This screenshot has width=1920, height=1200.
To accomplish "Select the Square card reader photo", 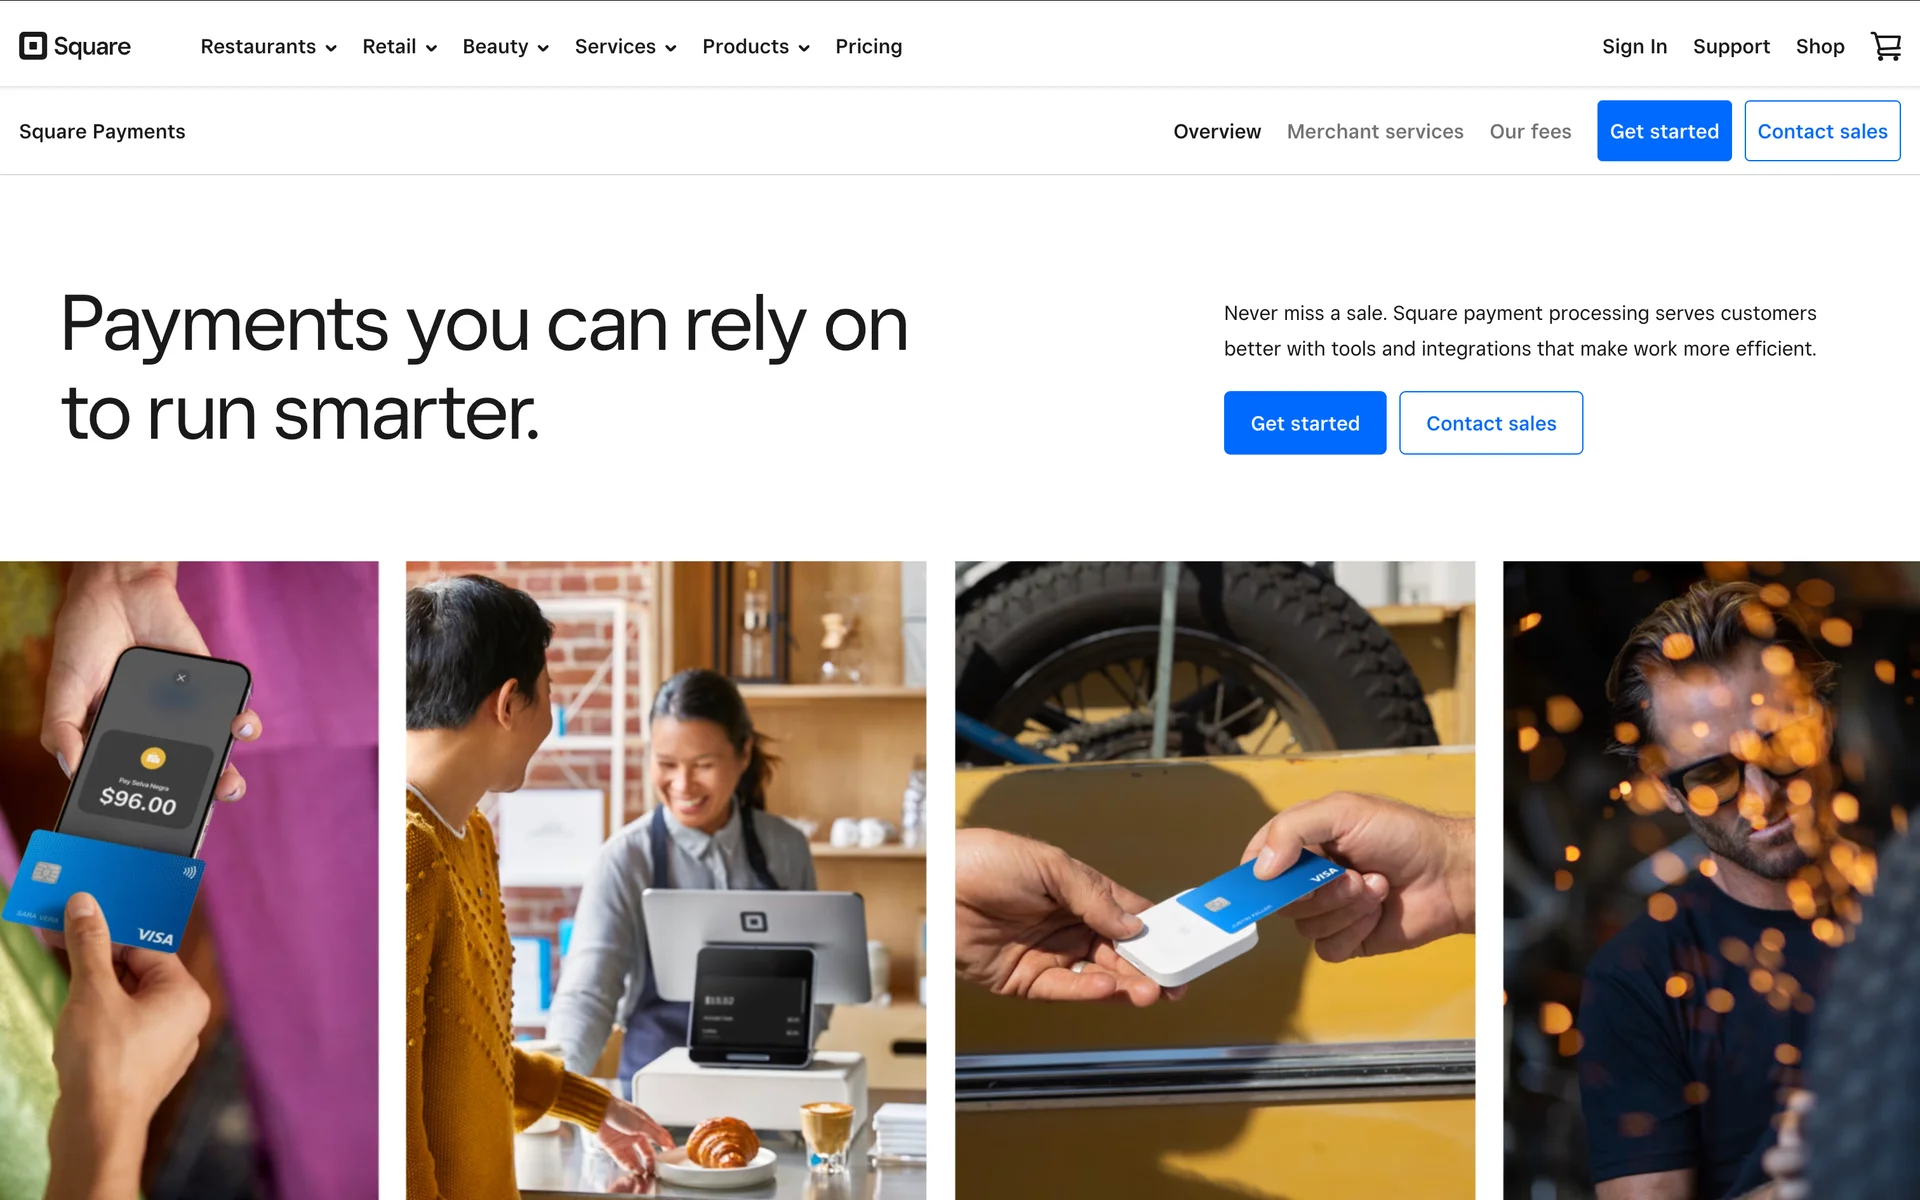I will pos(1214,880).
